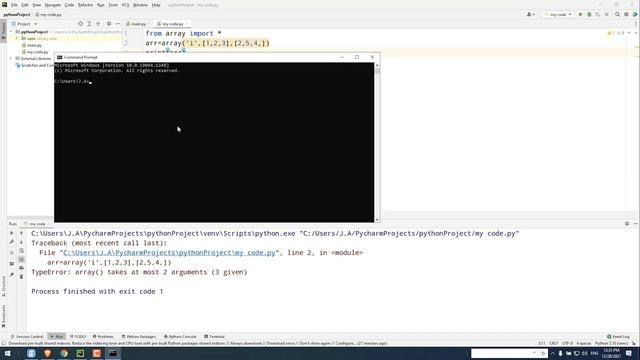Switch to main.py editor tab
This screenshot has width=640, height=360.
click(137, 24)
